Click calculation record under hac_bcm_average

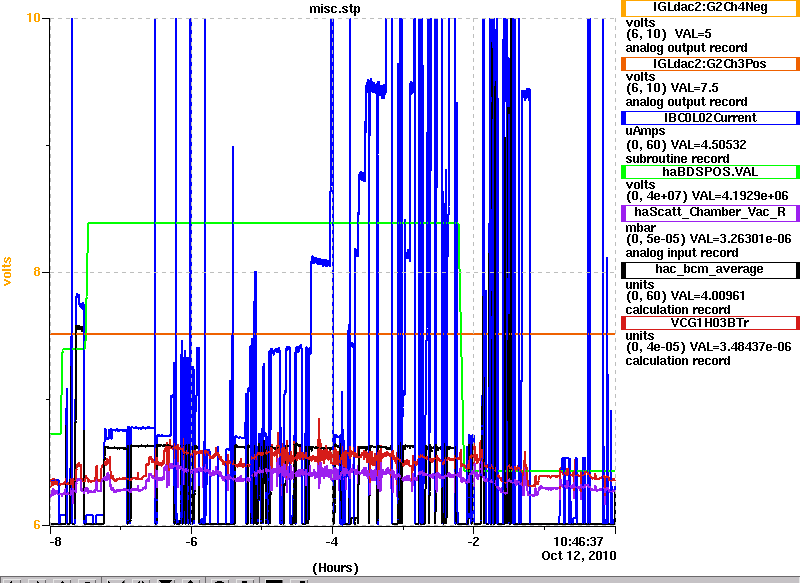click(678, 310)
